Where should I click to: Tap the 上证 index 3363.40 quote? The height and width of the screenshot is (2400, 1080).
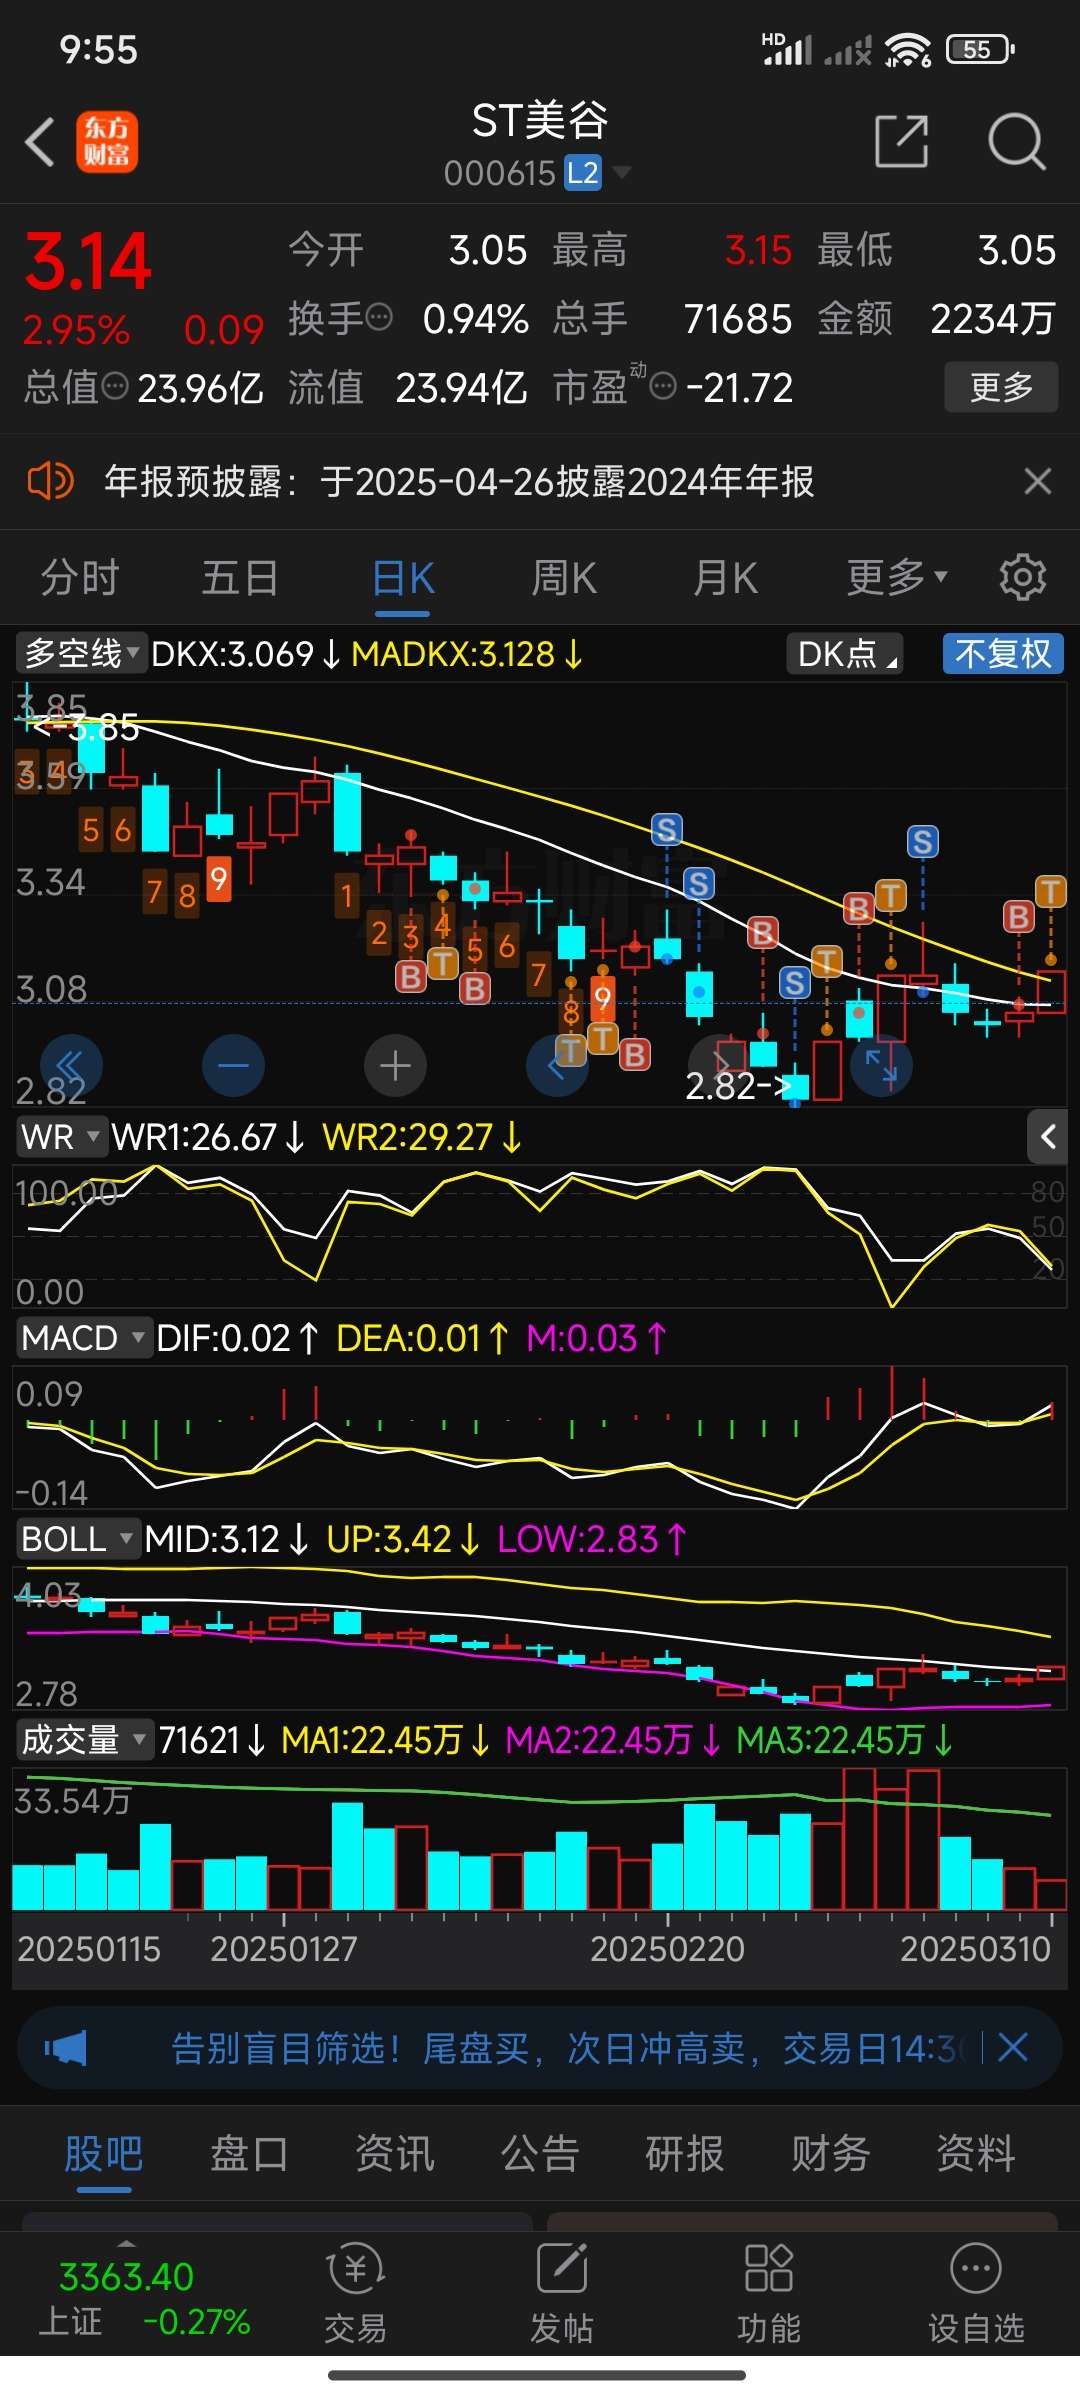point(146,2298)
